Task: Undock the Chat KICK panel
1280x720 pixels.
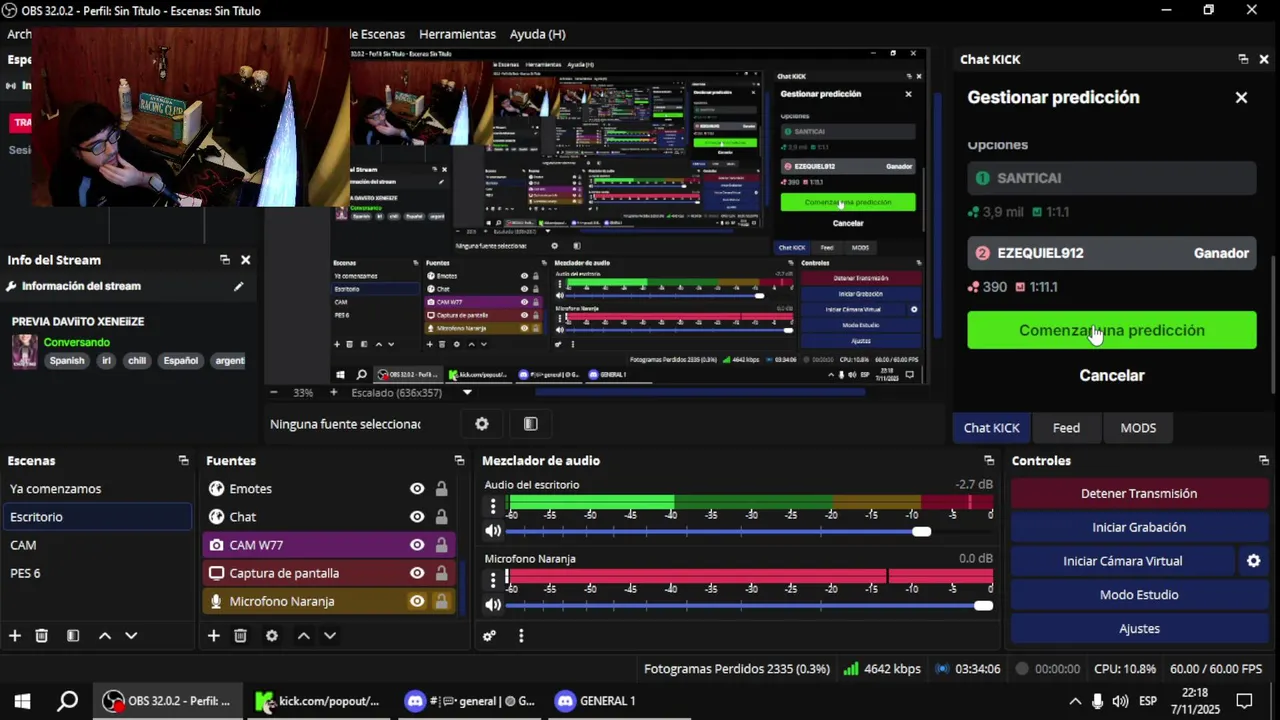Action: [x=1243, y=59]
